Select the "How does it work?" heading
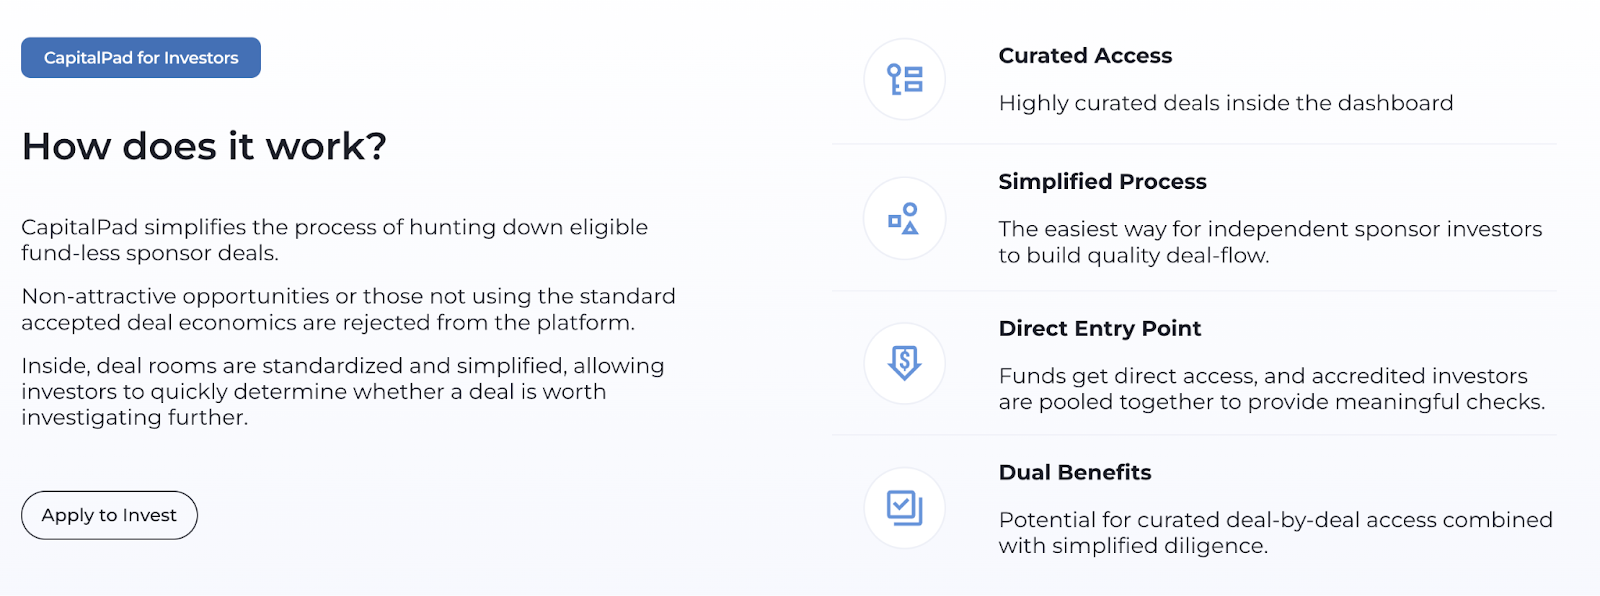This screenshot has height=596, width=1600. [204, 146]
